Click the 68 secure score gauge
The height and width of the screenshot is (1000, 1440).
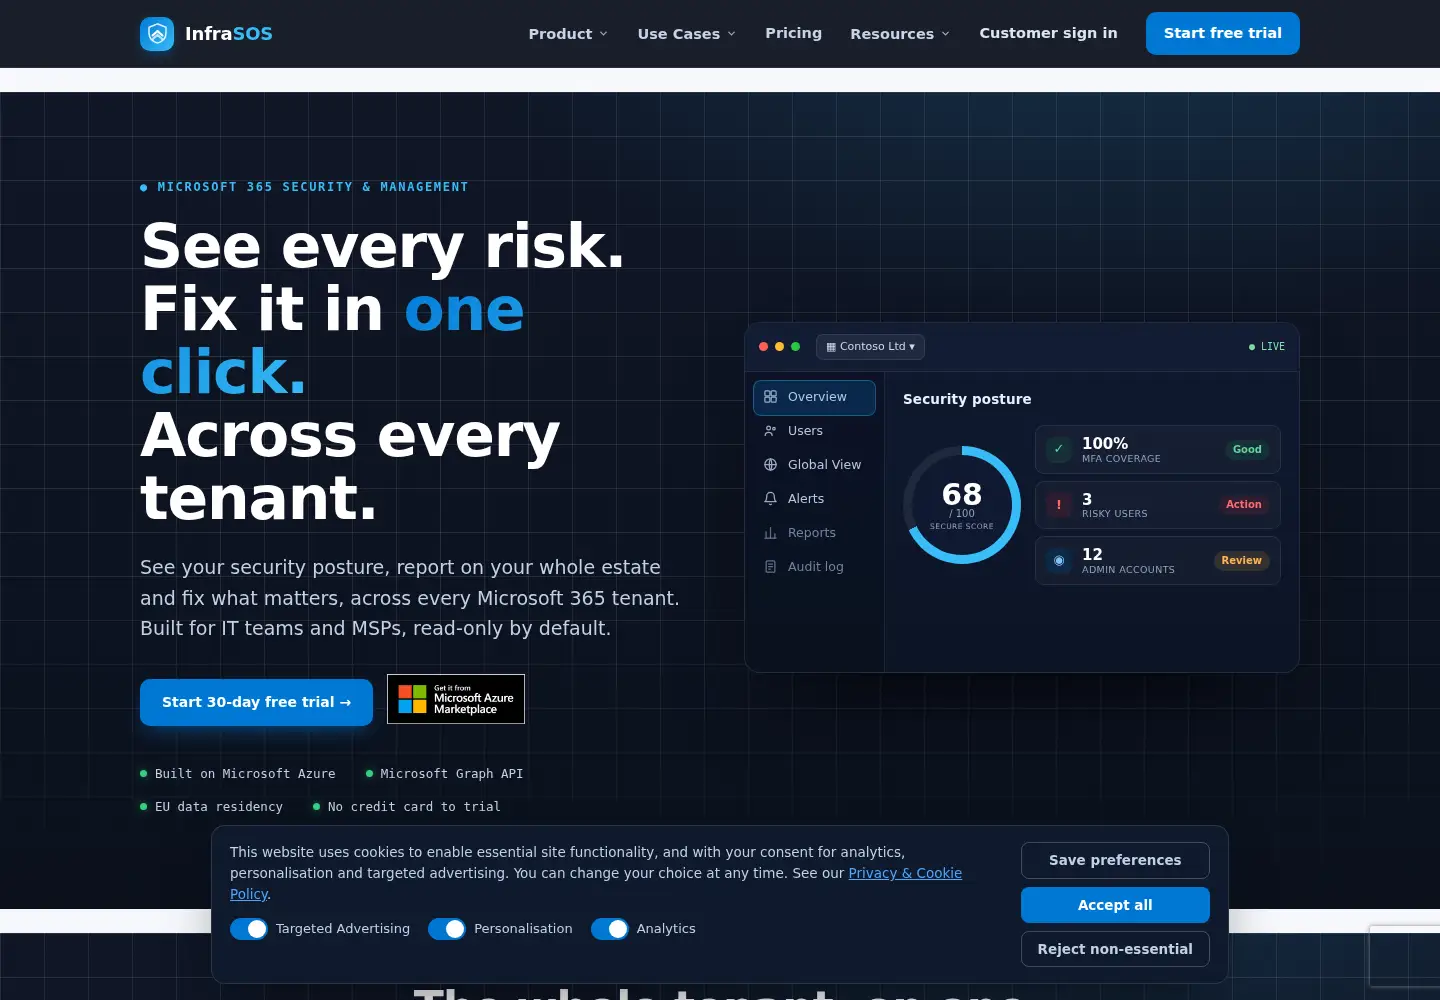point(962,505)
